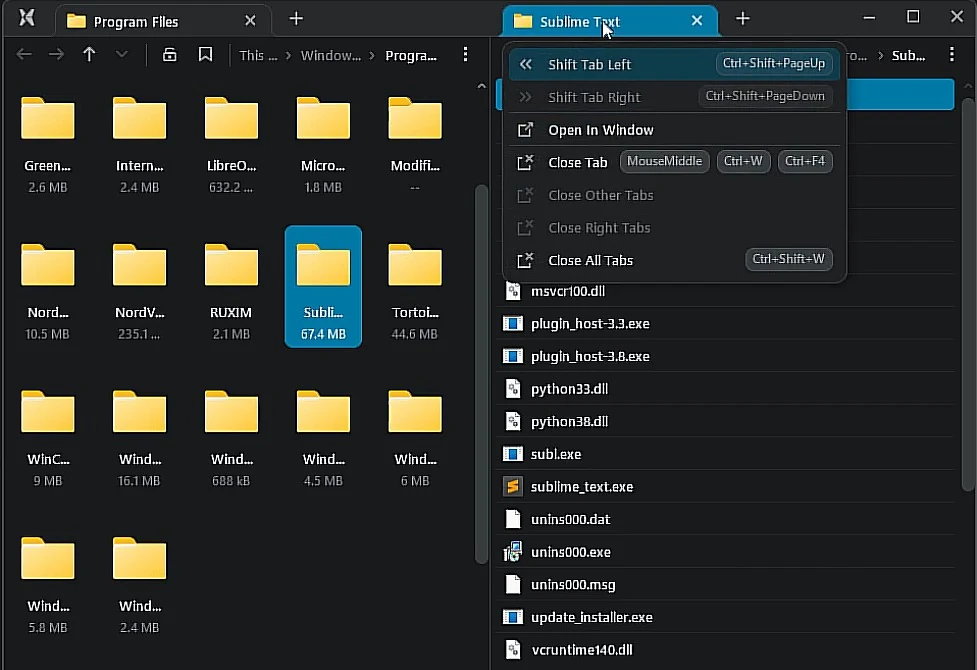Select plugin_host-3.8.exe file
Image resolution: width=977 pixels, height=670 pixels.
pos(726,356)
